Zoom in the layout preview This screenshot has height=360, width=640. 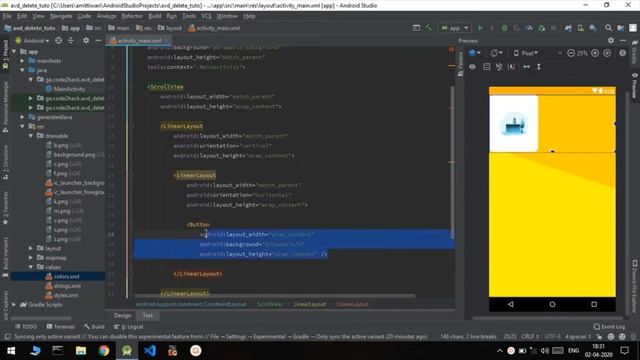pyautogui.click(x=595, y=53)
